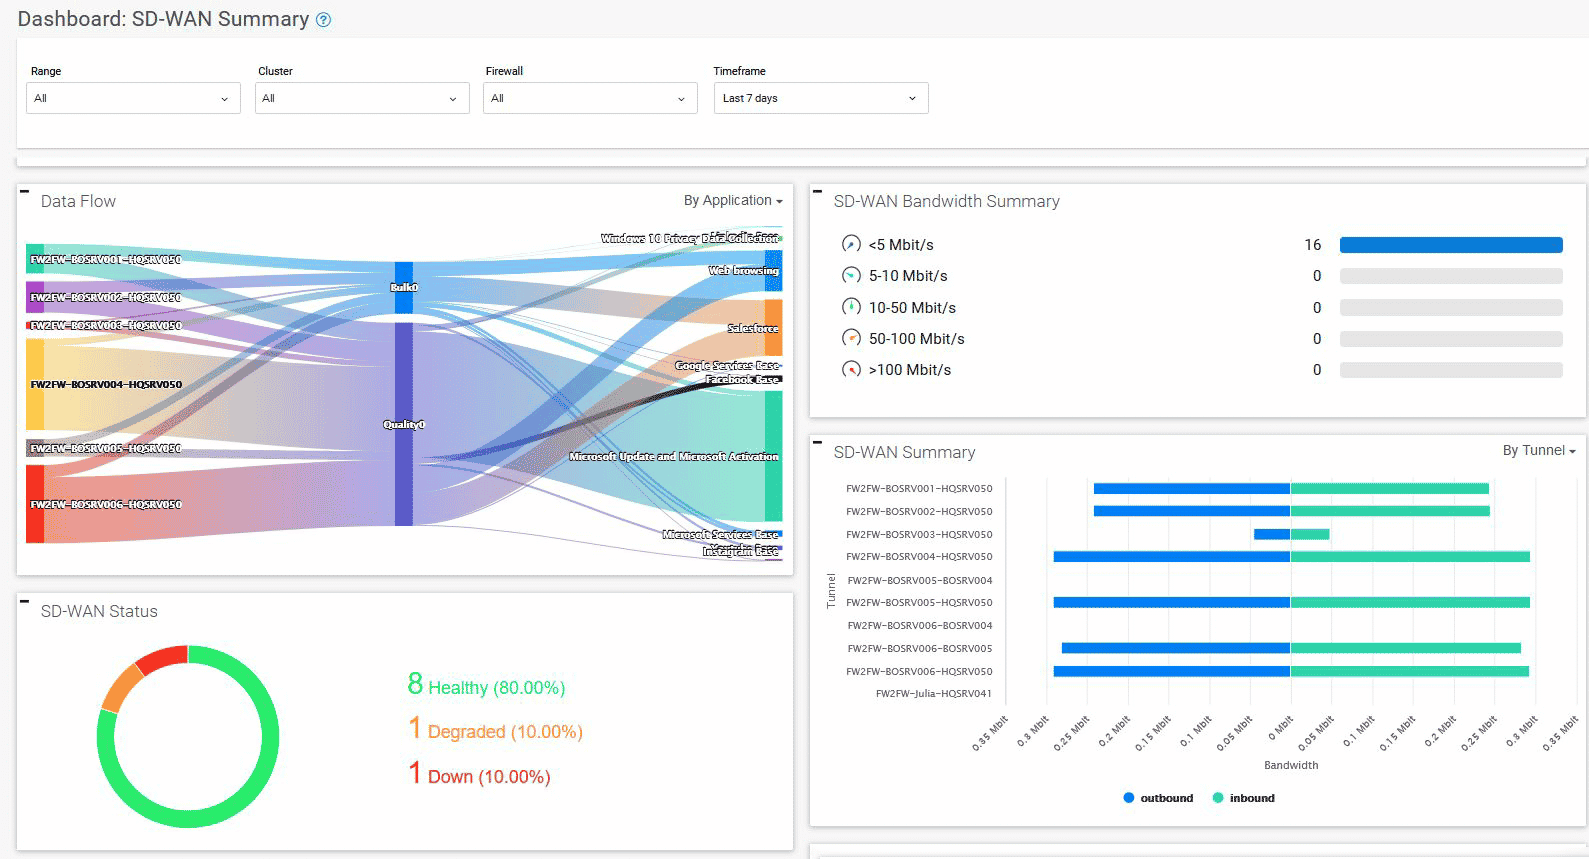Click the 50-100 Mbit/s gauge icon
The height and width of the screenshot is (859, 1589).
(851, 338)
